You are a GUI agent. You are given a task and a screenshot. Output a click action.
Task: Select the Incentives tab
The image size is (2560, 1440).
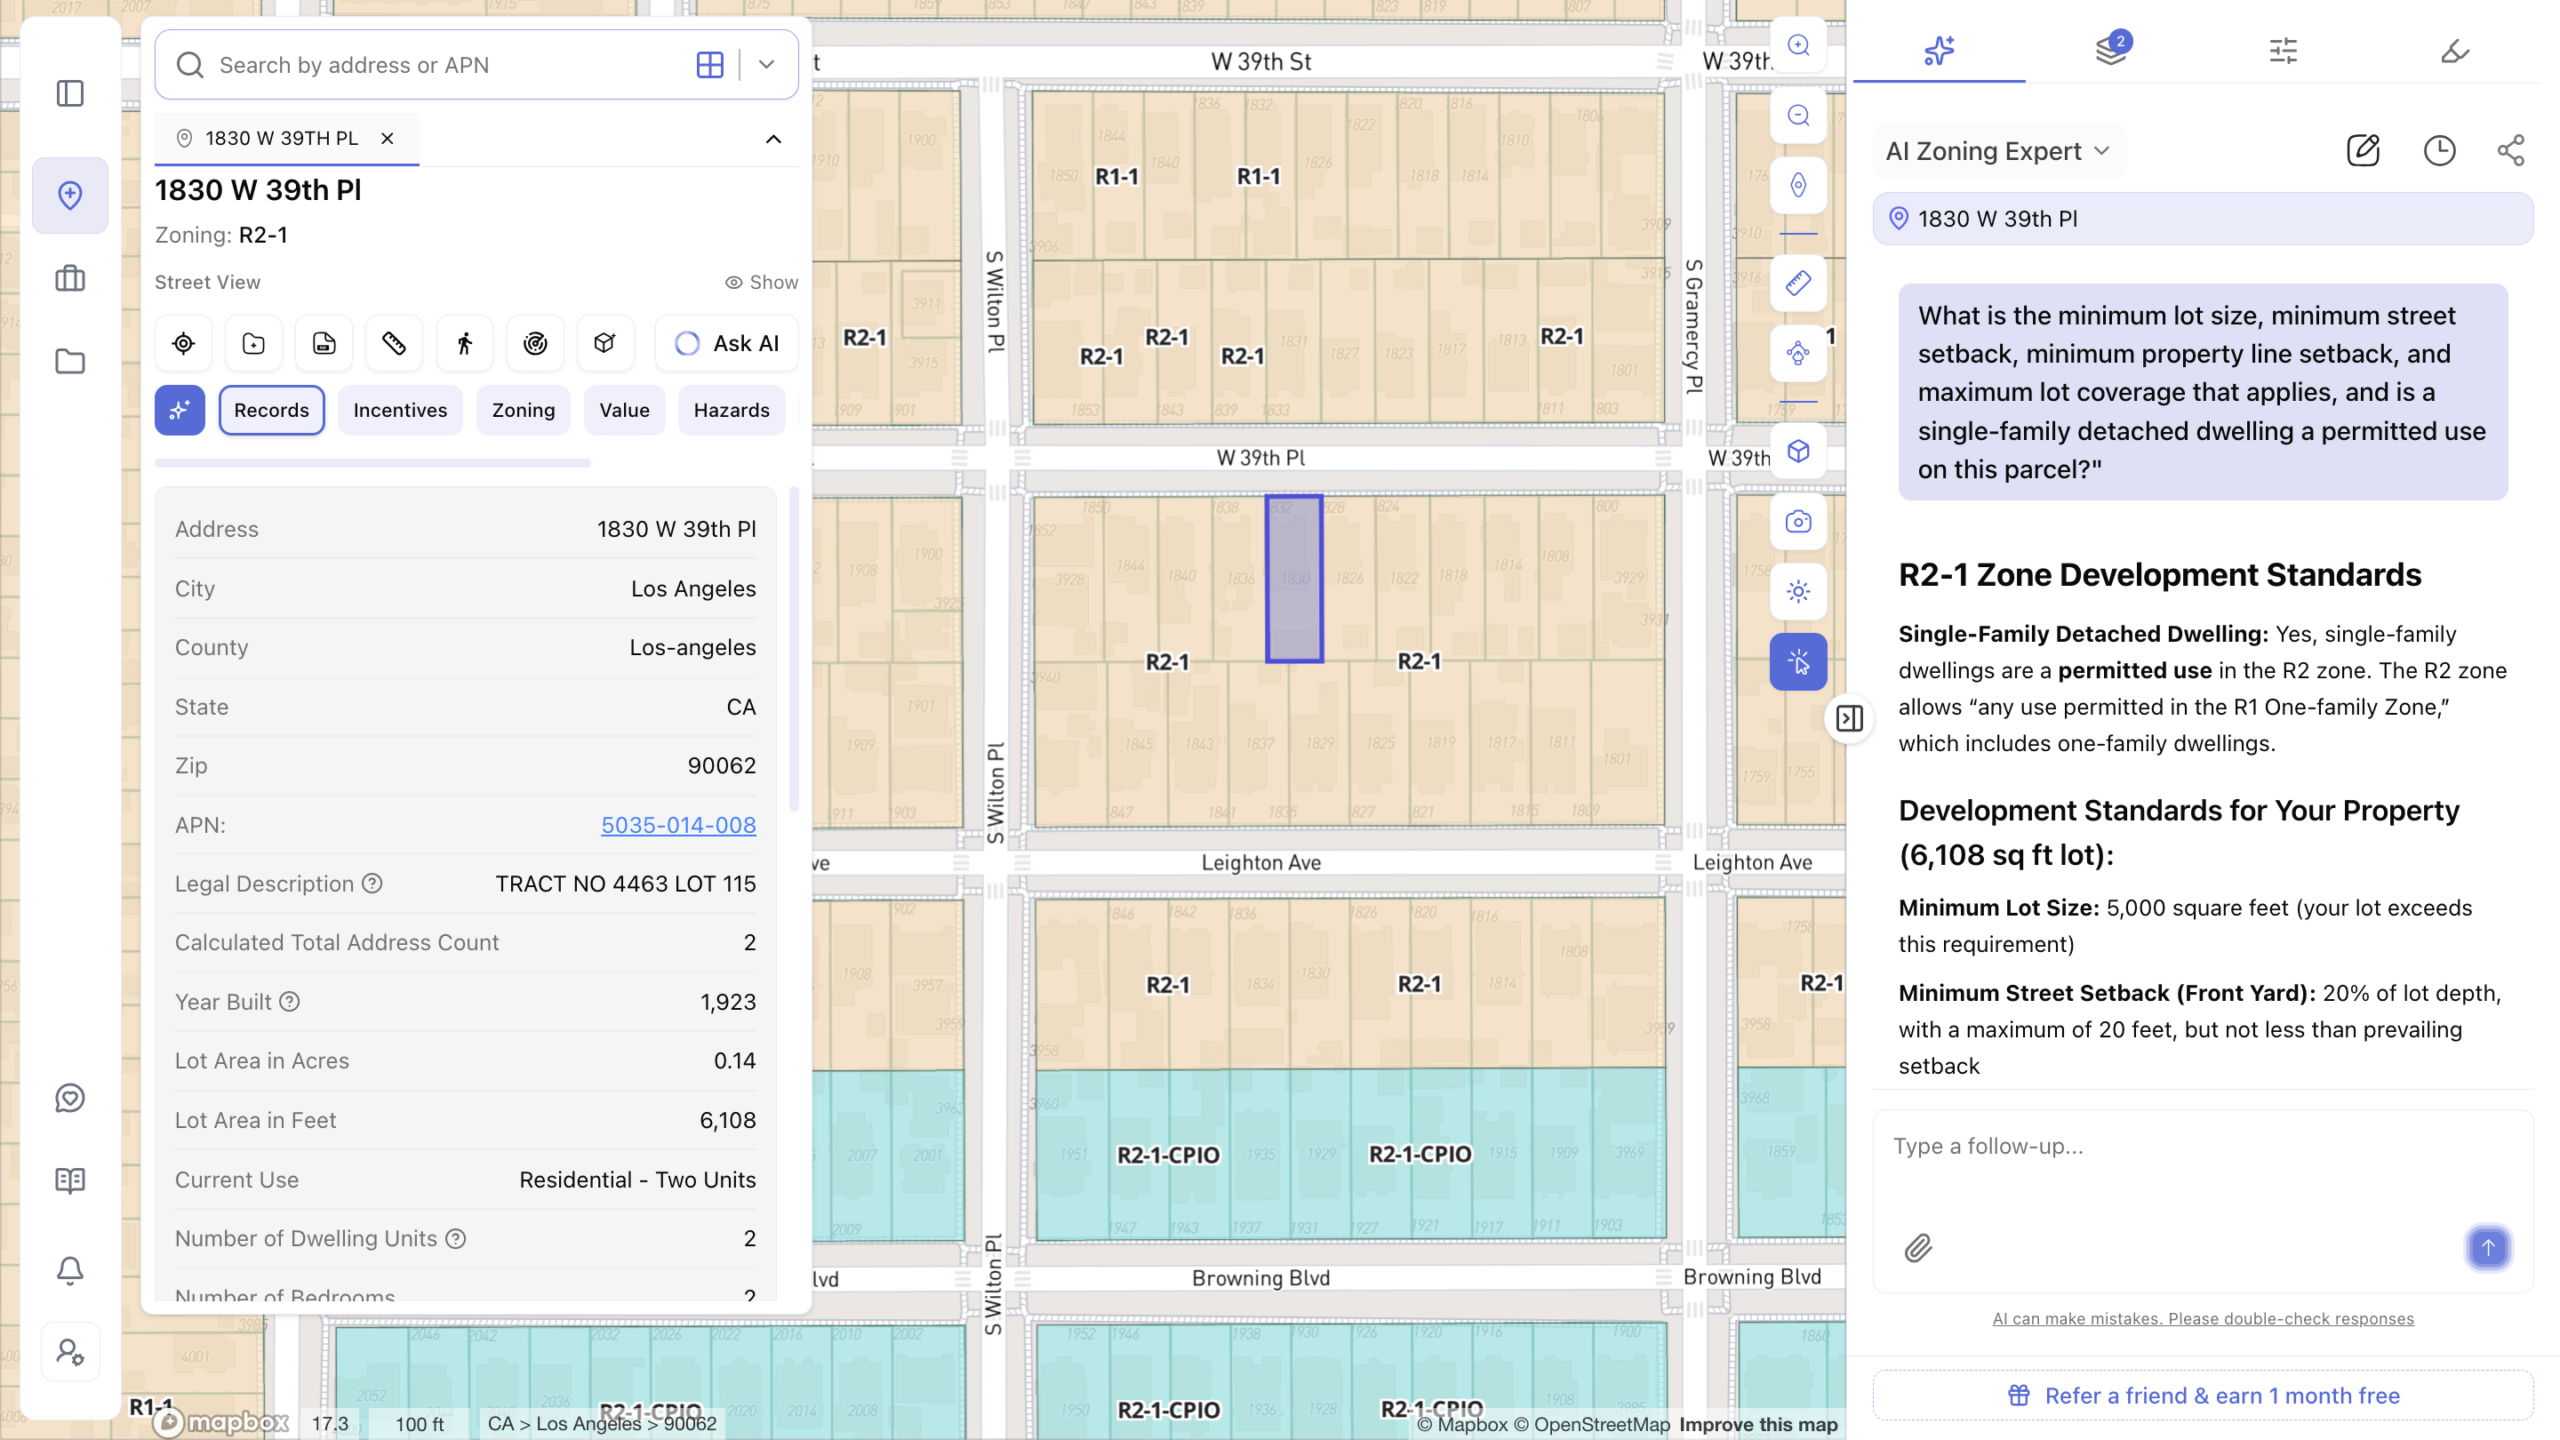(x=400, y=410)
